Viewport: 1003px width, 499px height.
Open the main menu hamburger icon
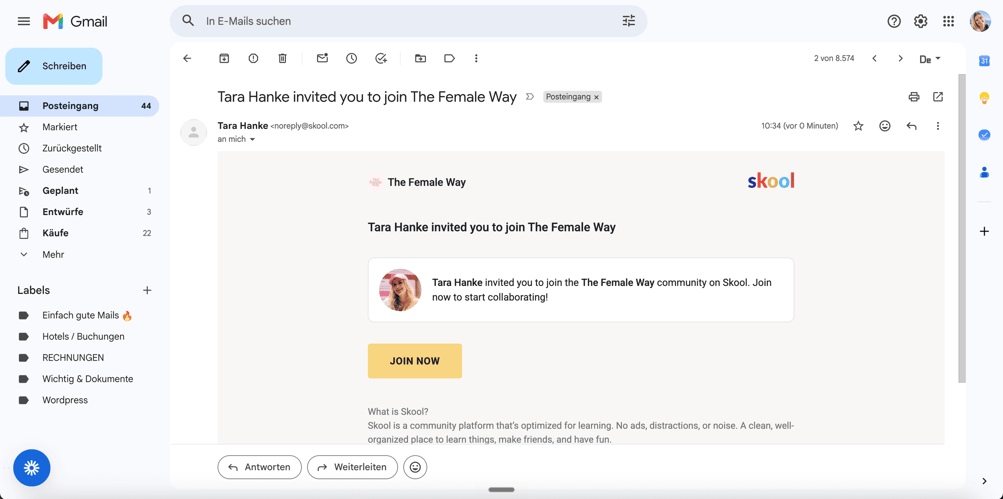click(24, 21)
